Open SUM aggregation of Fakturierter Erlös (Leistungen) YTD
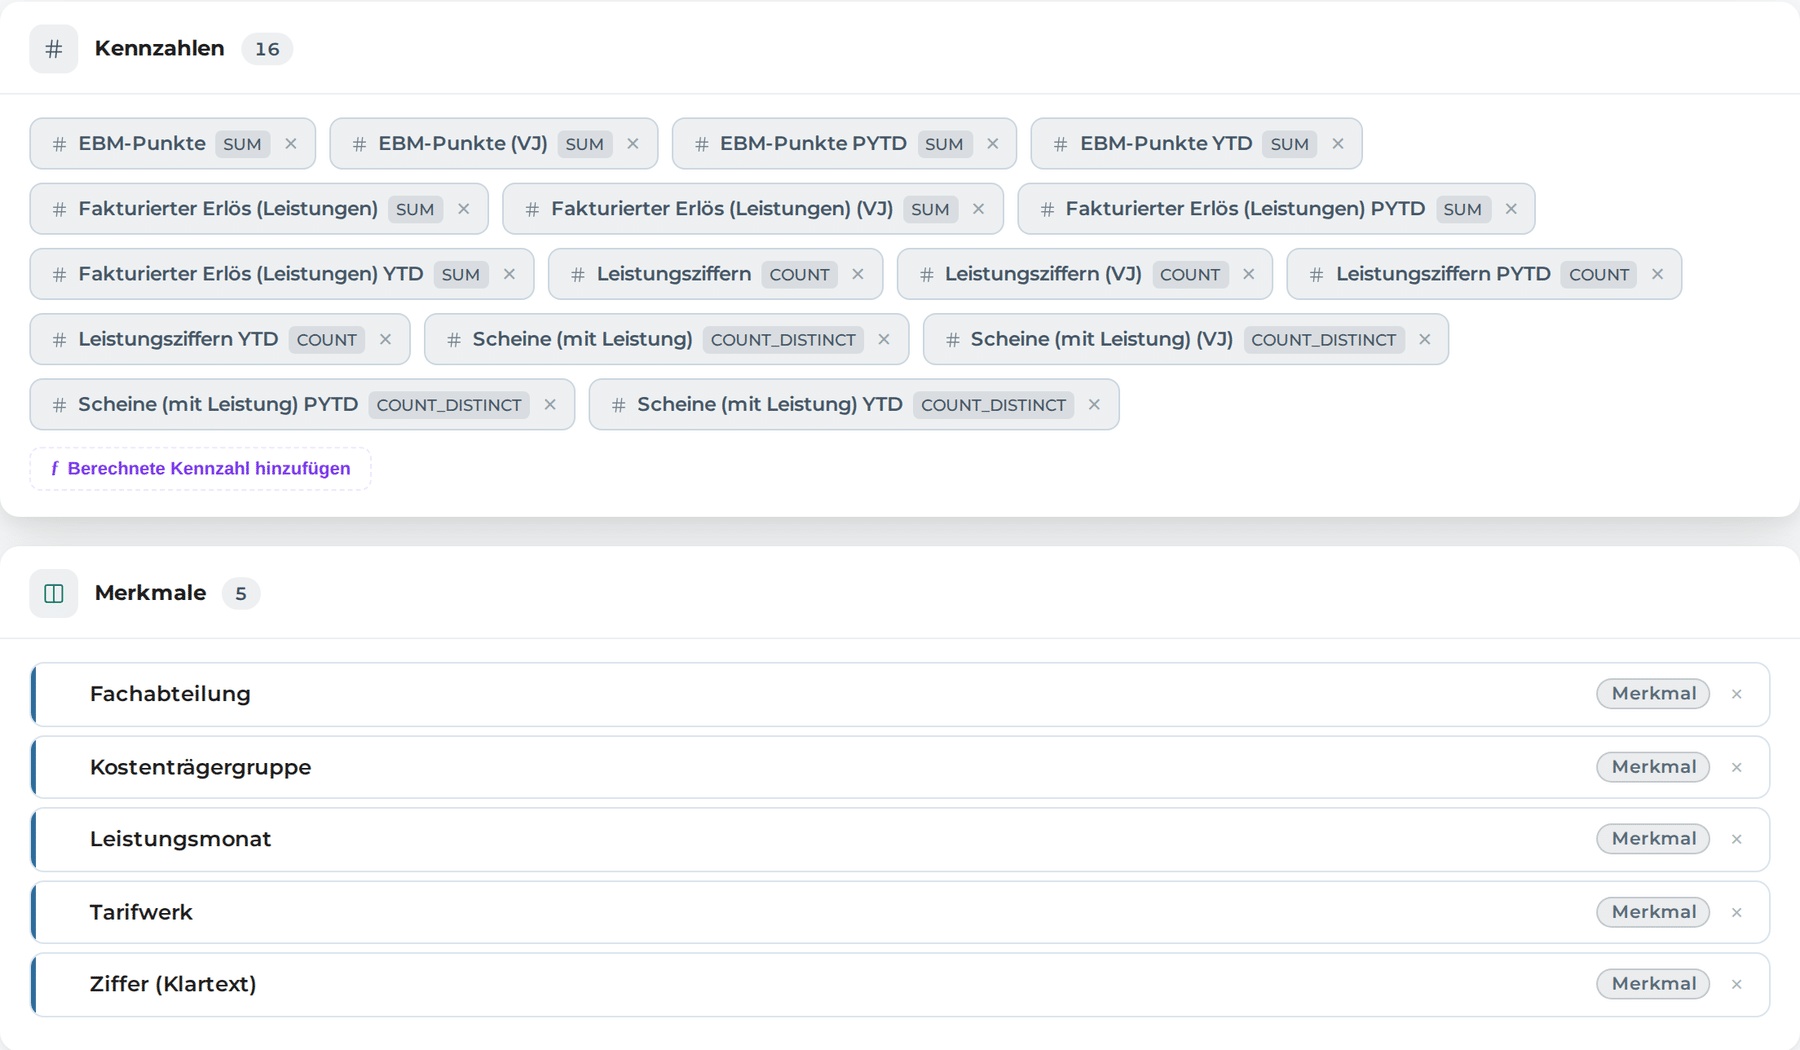Image resolution: width=1800 pixels, height=1050 pixels. pyautogui.click(x=461, y=274)
